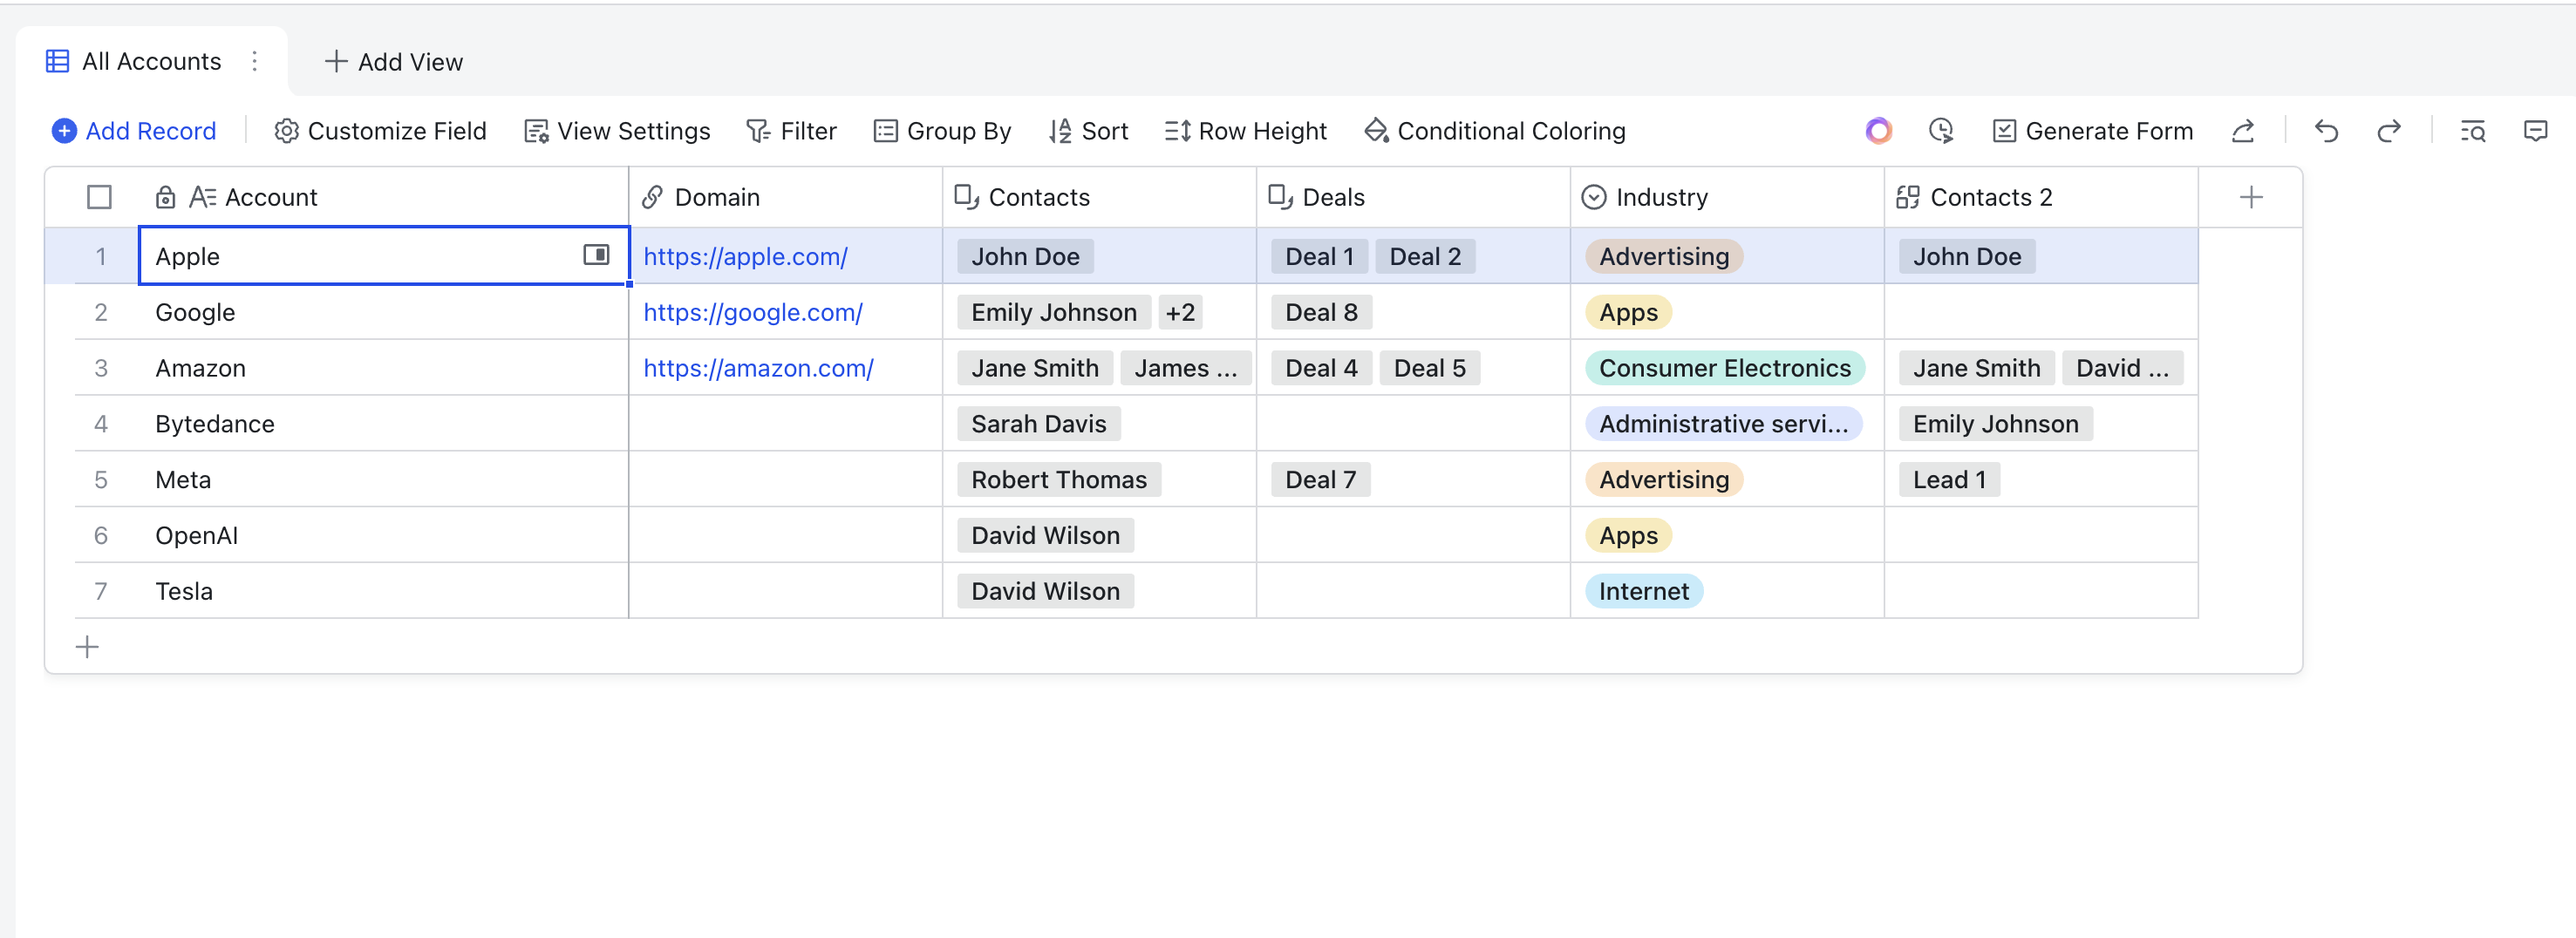Open View Settings
This screenshot has height=938, width=2576.
pyautogui.click(x=617, y=131)
